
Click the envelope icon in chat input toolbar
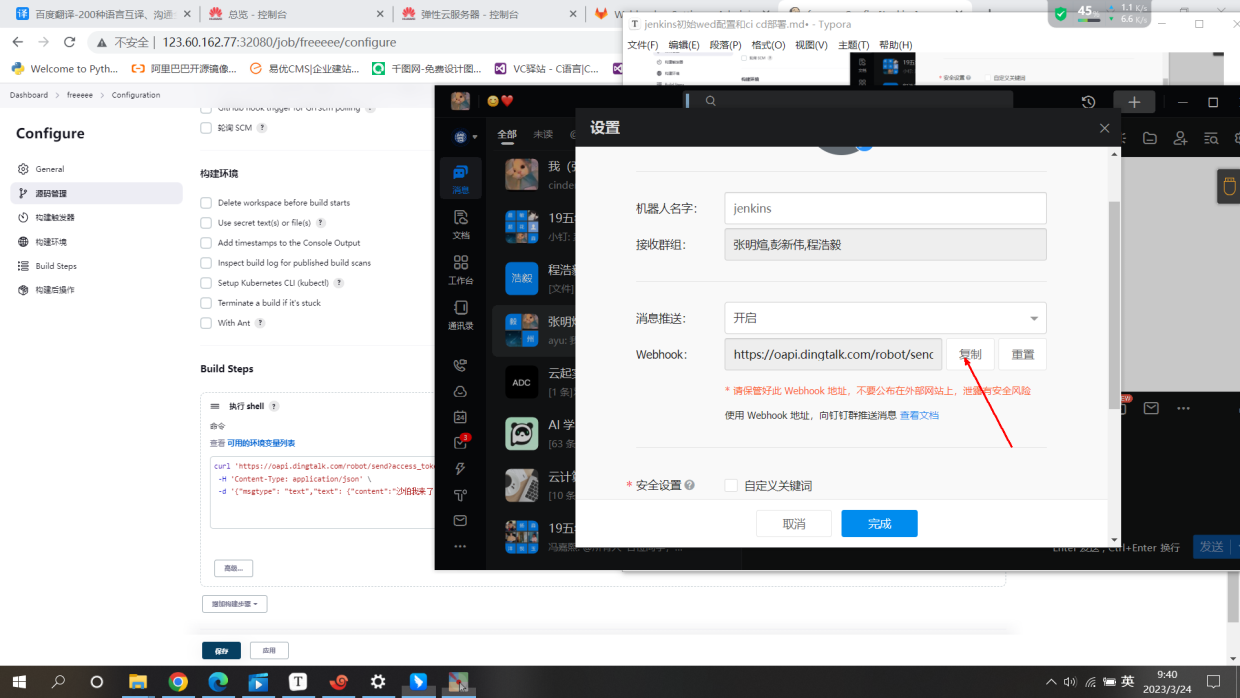(1151, 408)
